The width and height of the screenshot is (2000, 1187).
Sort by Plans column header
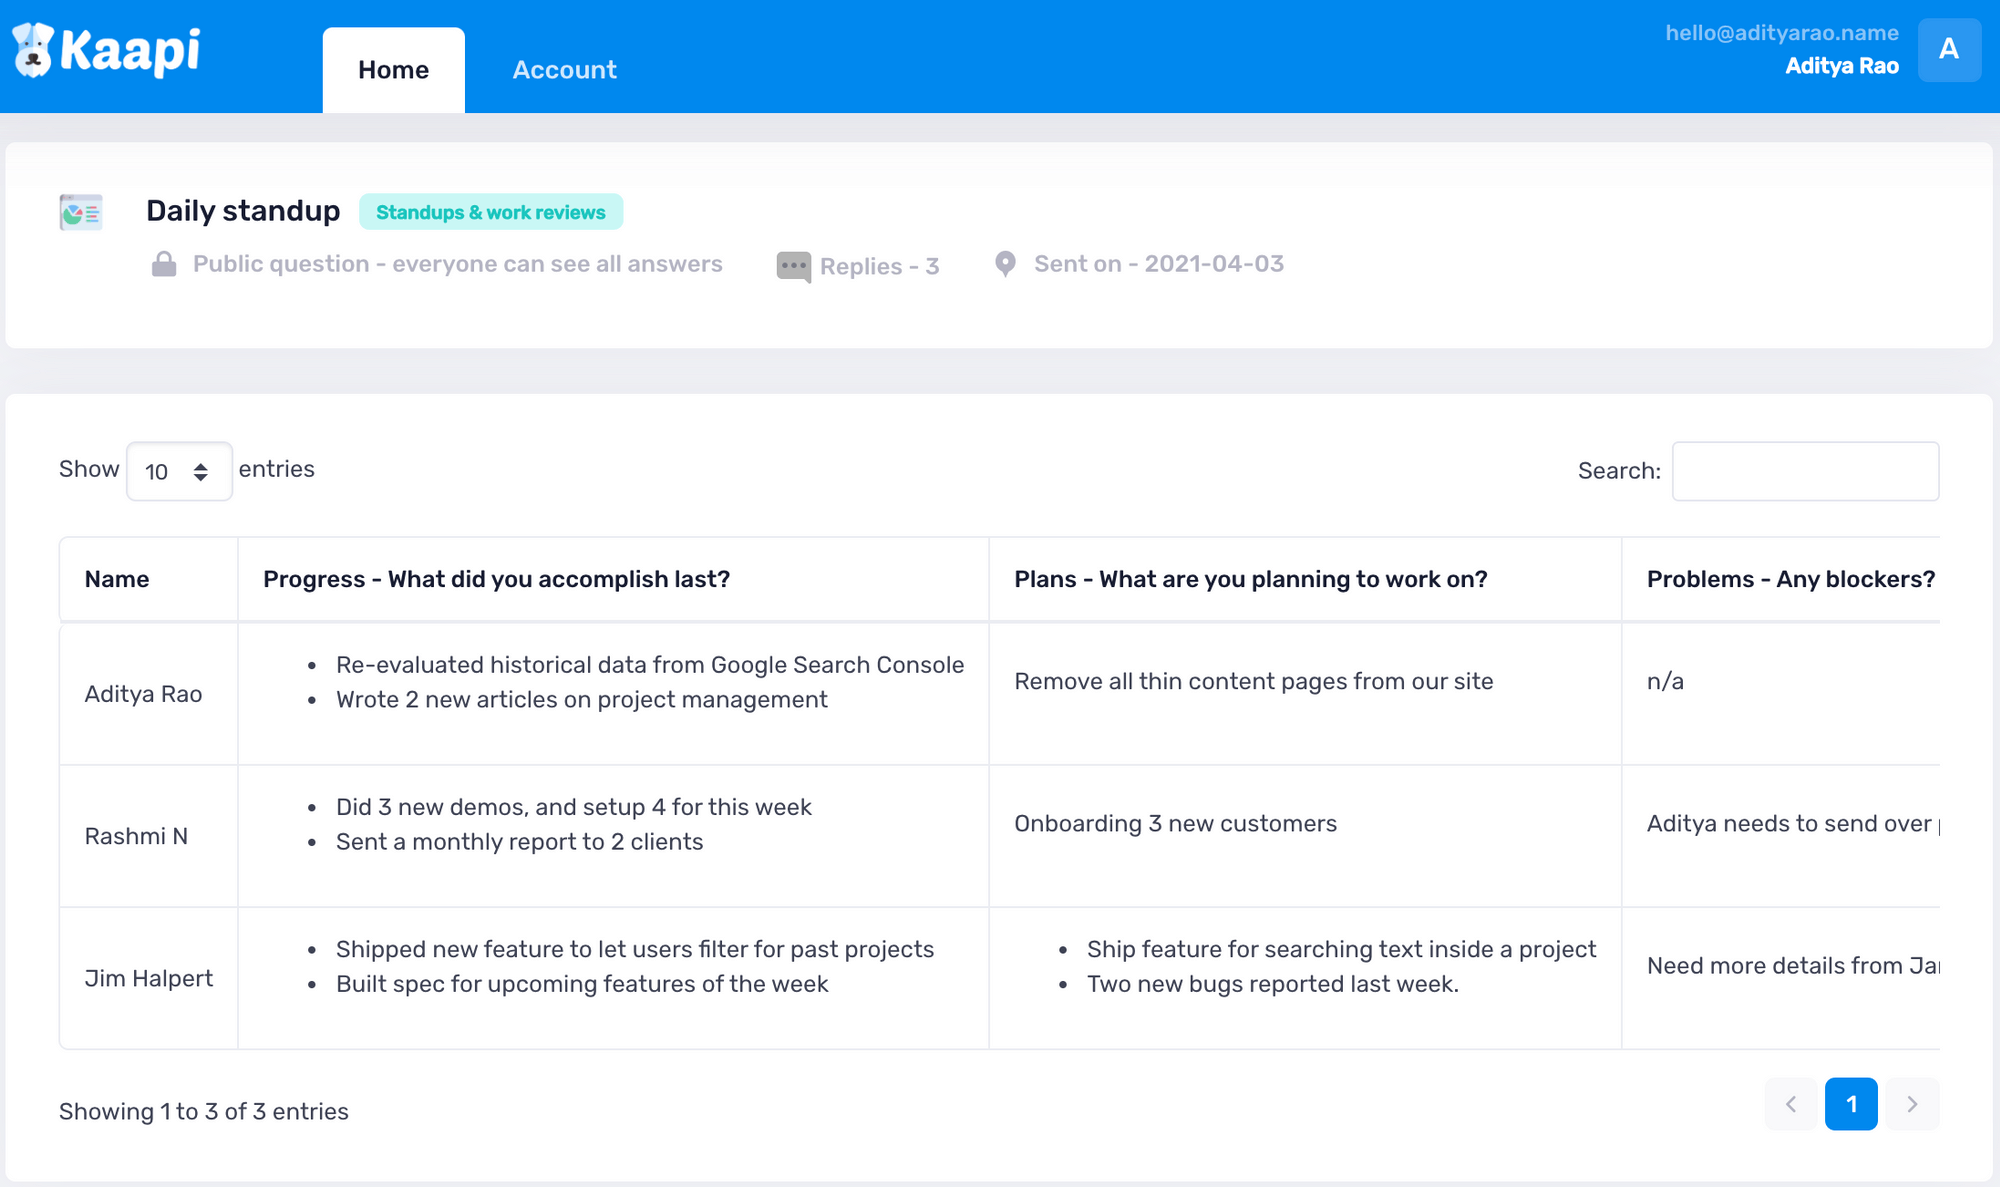(1250, 579)
